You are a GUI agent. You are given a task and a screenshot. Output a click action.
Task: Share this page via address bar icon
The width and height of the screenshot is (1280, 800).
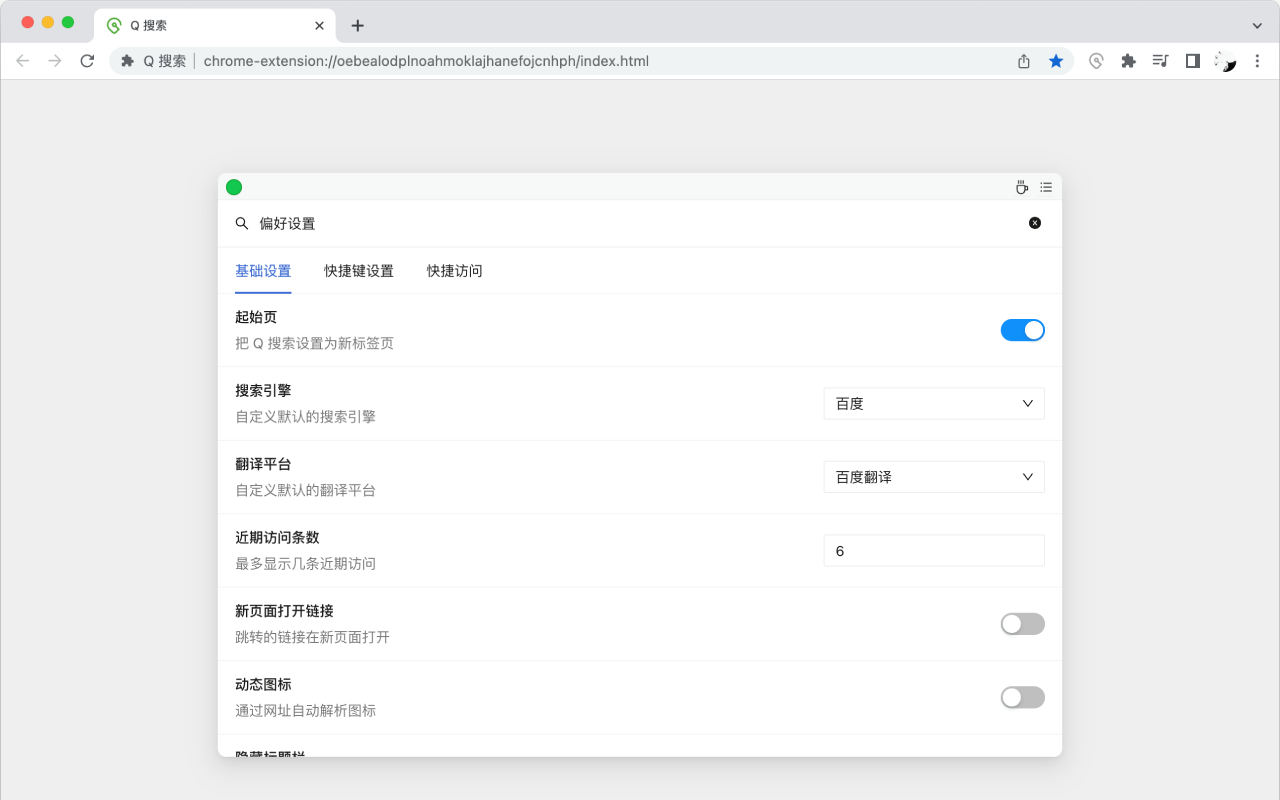point(1024,61)
